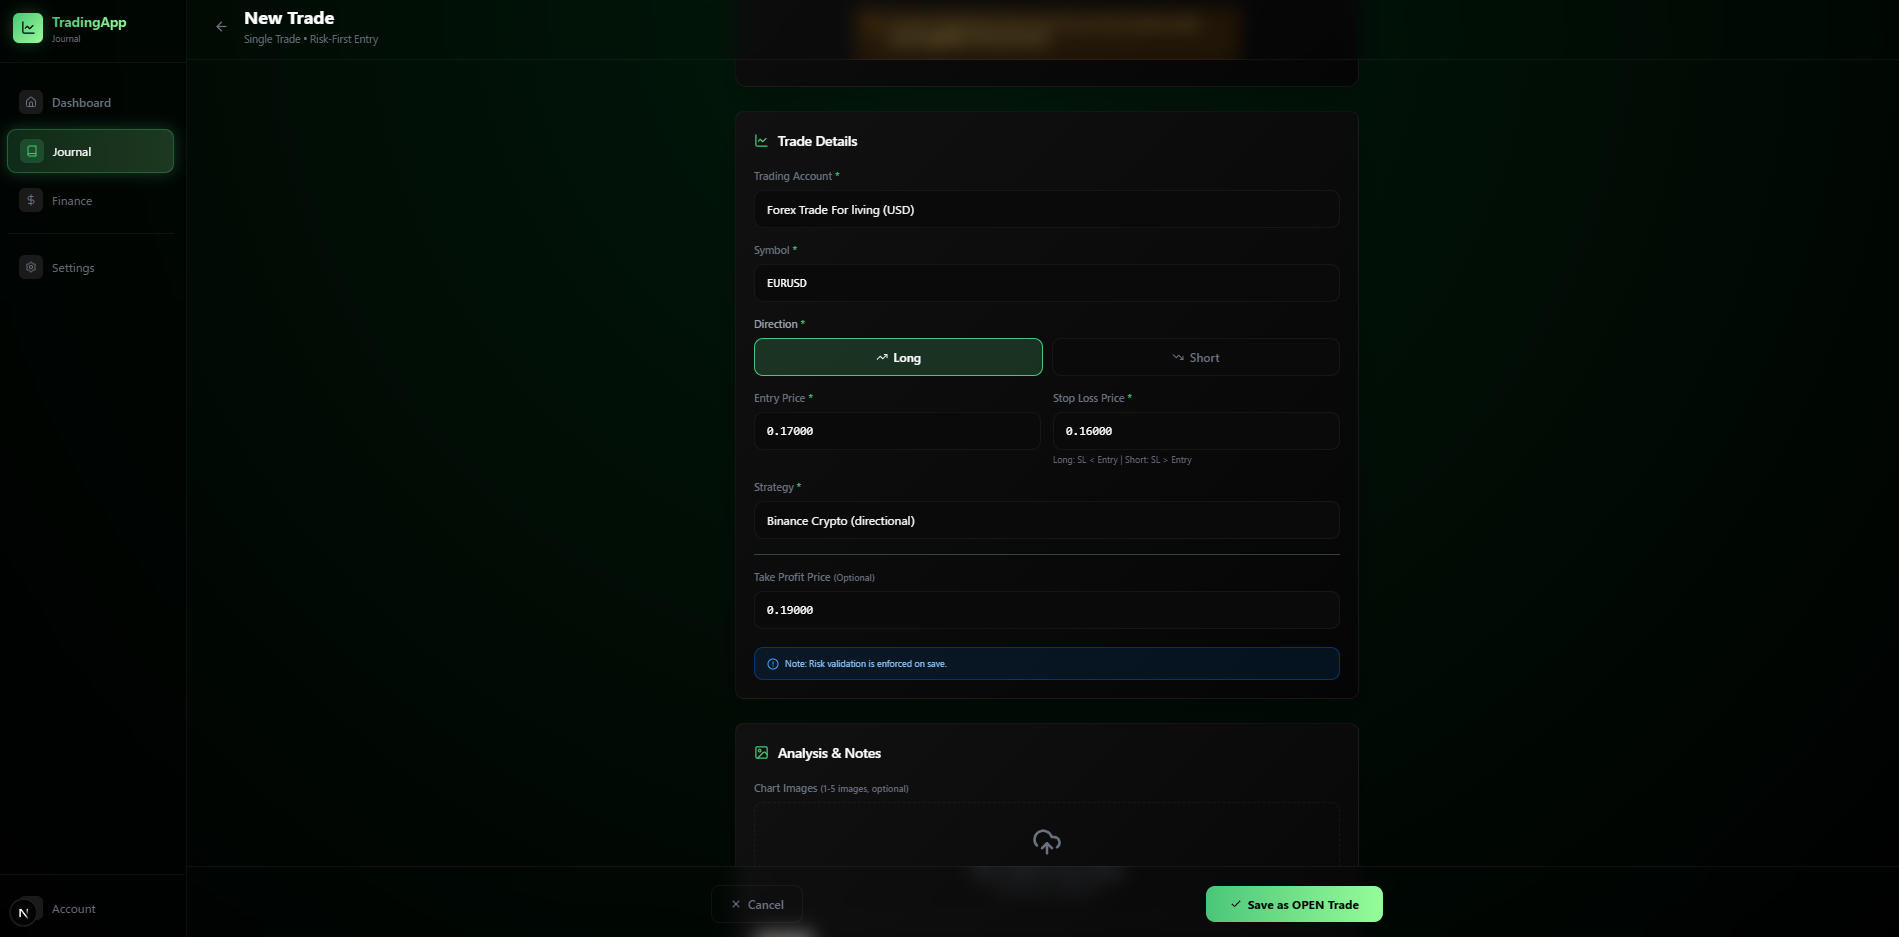Select the Dashboard home icon in sidebar
The height and width of the screenshot is (937, 1899).
click(x=30, y=101)
